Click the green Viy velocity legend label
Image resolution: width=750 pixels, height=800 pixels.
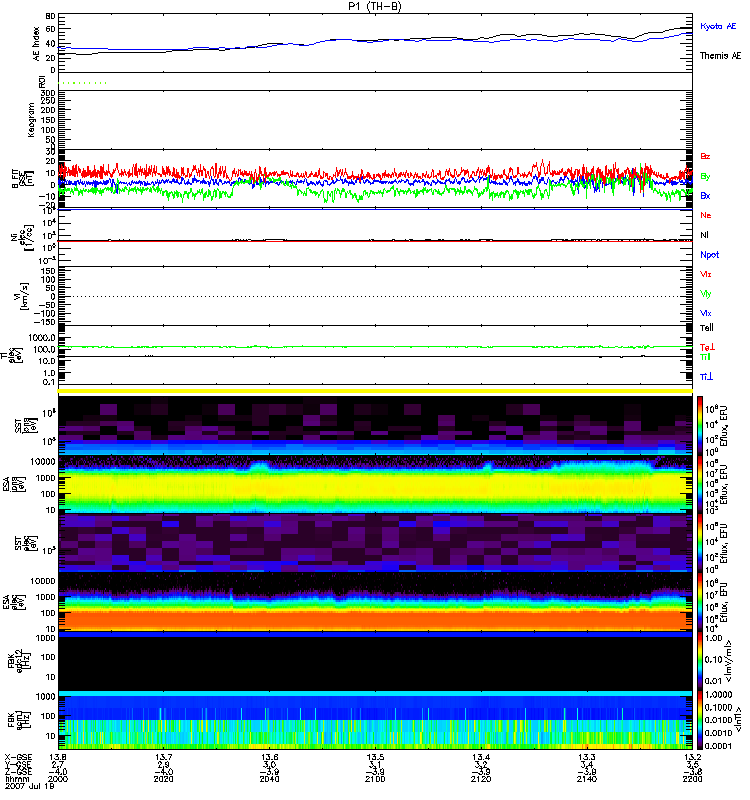click(705, 294)
